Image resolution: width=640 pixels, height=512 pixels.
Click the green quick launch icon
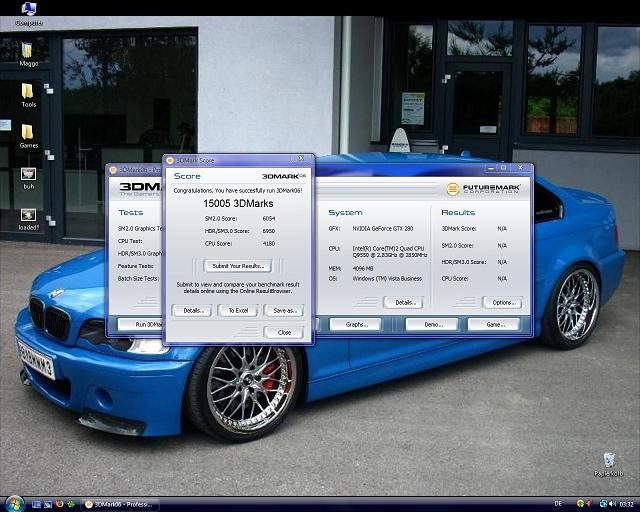pos(71,504)
